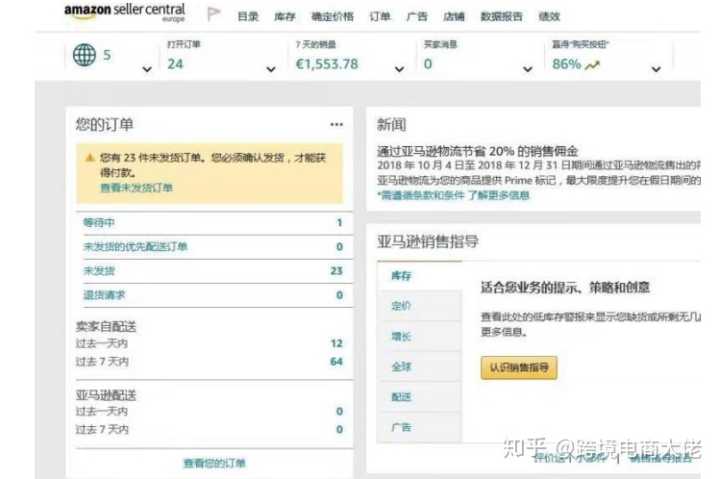
Task: Select the 定价 tab in sales coaching
Action: [401, 306]
